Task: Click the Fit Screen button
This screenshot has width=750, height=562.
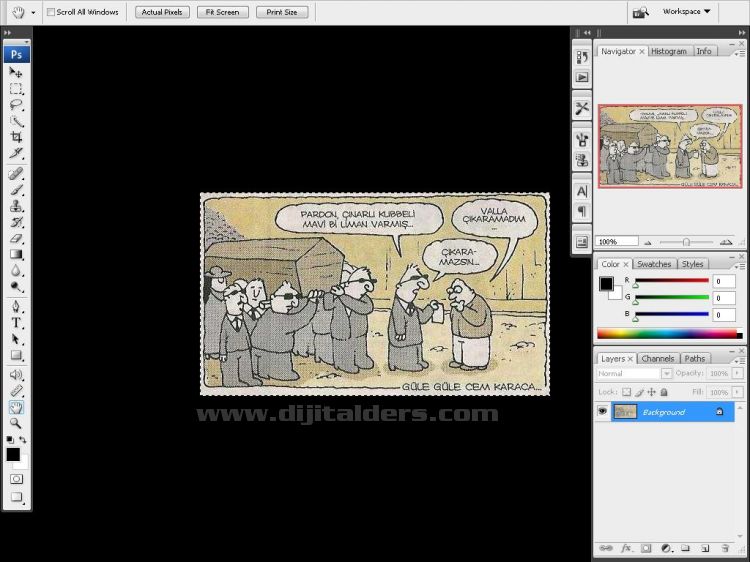Action: point(222,12)
